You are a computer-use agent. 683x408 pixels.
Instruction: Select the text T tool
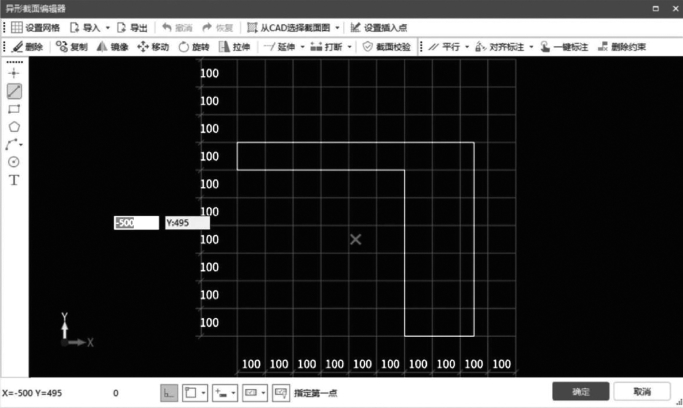pyautogui.click(x=14, y=180)
